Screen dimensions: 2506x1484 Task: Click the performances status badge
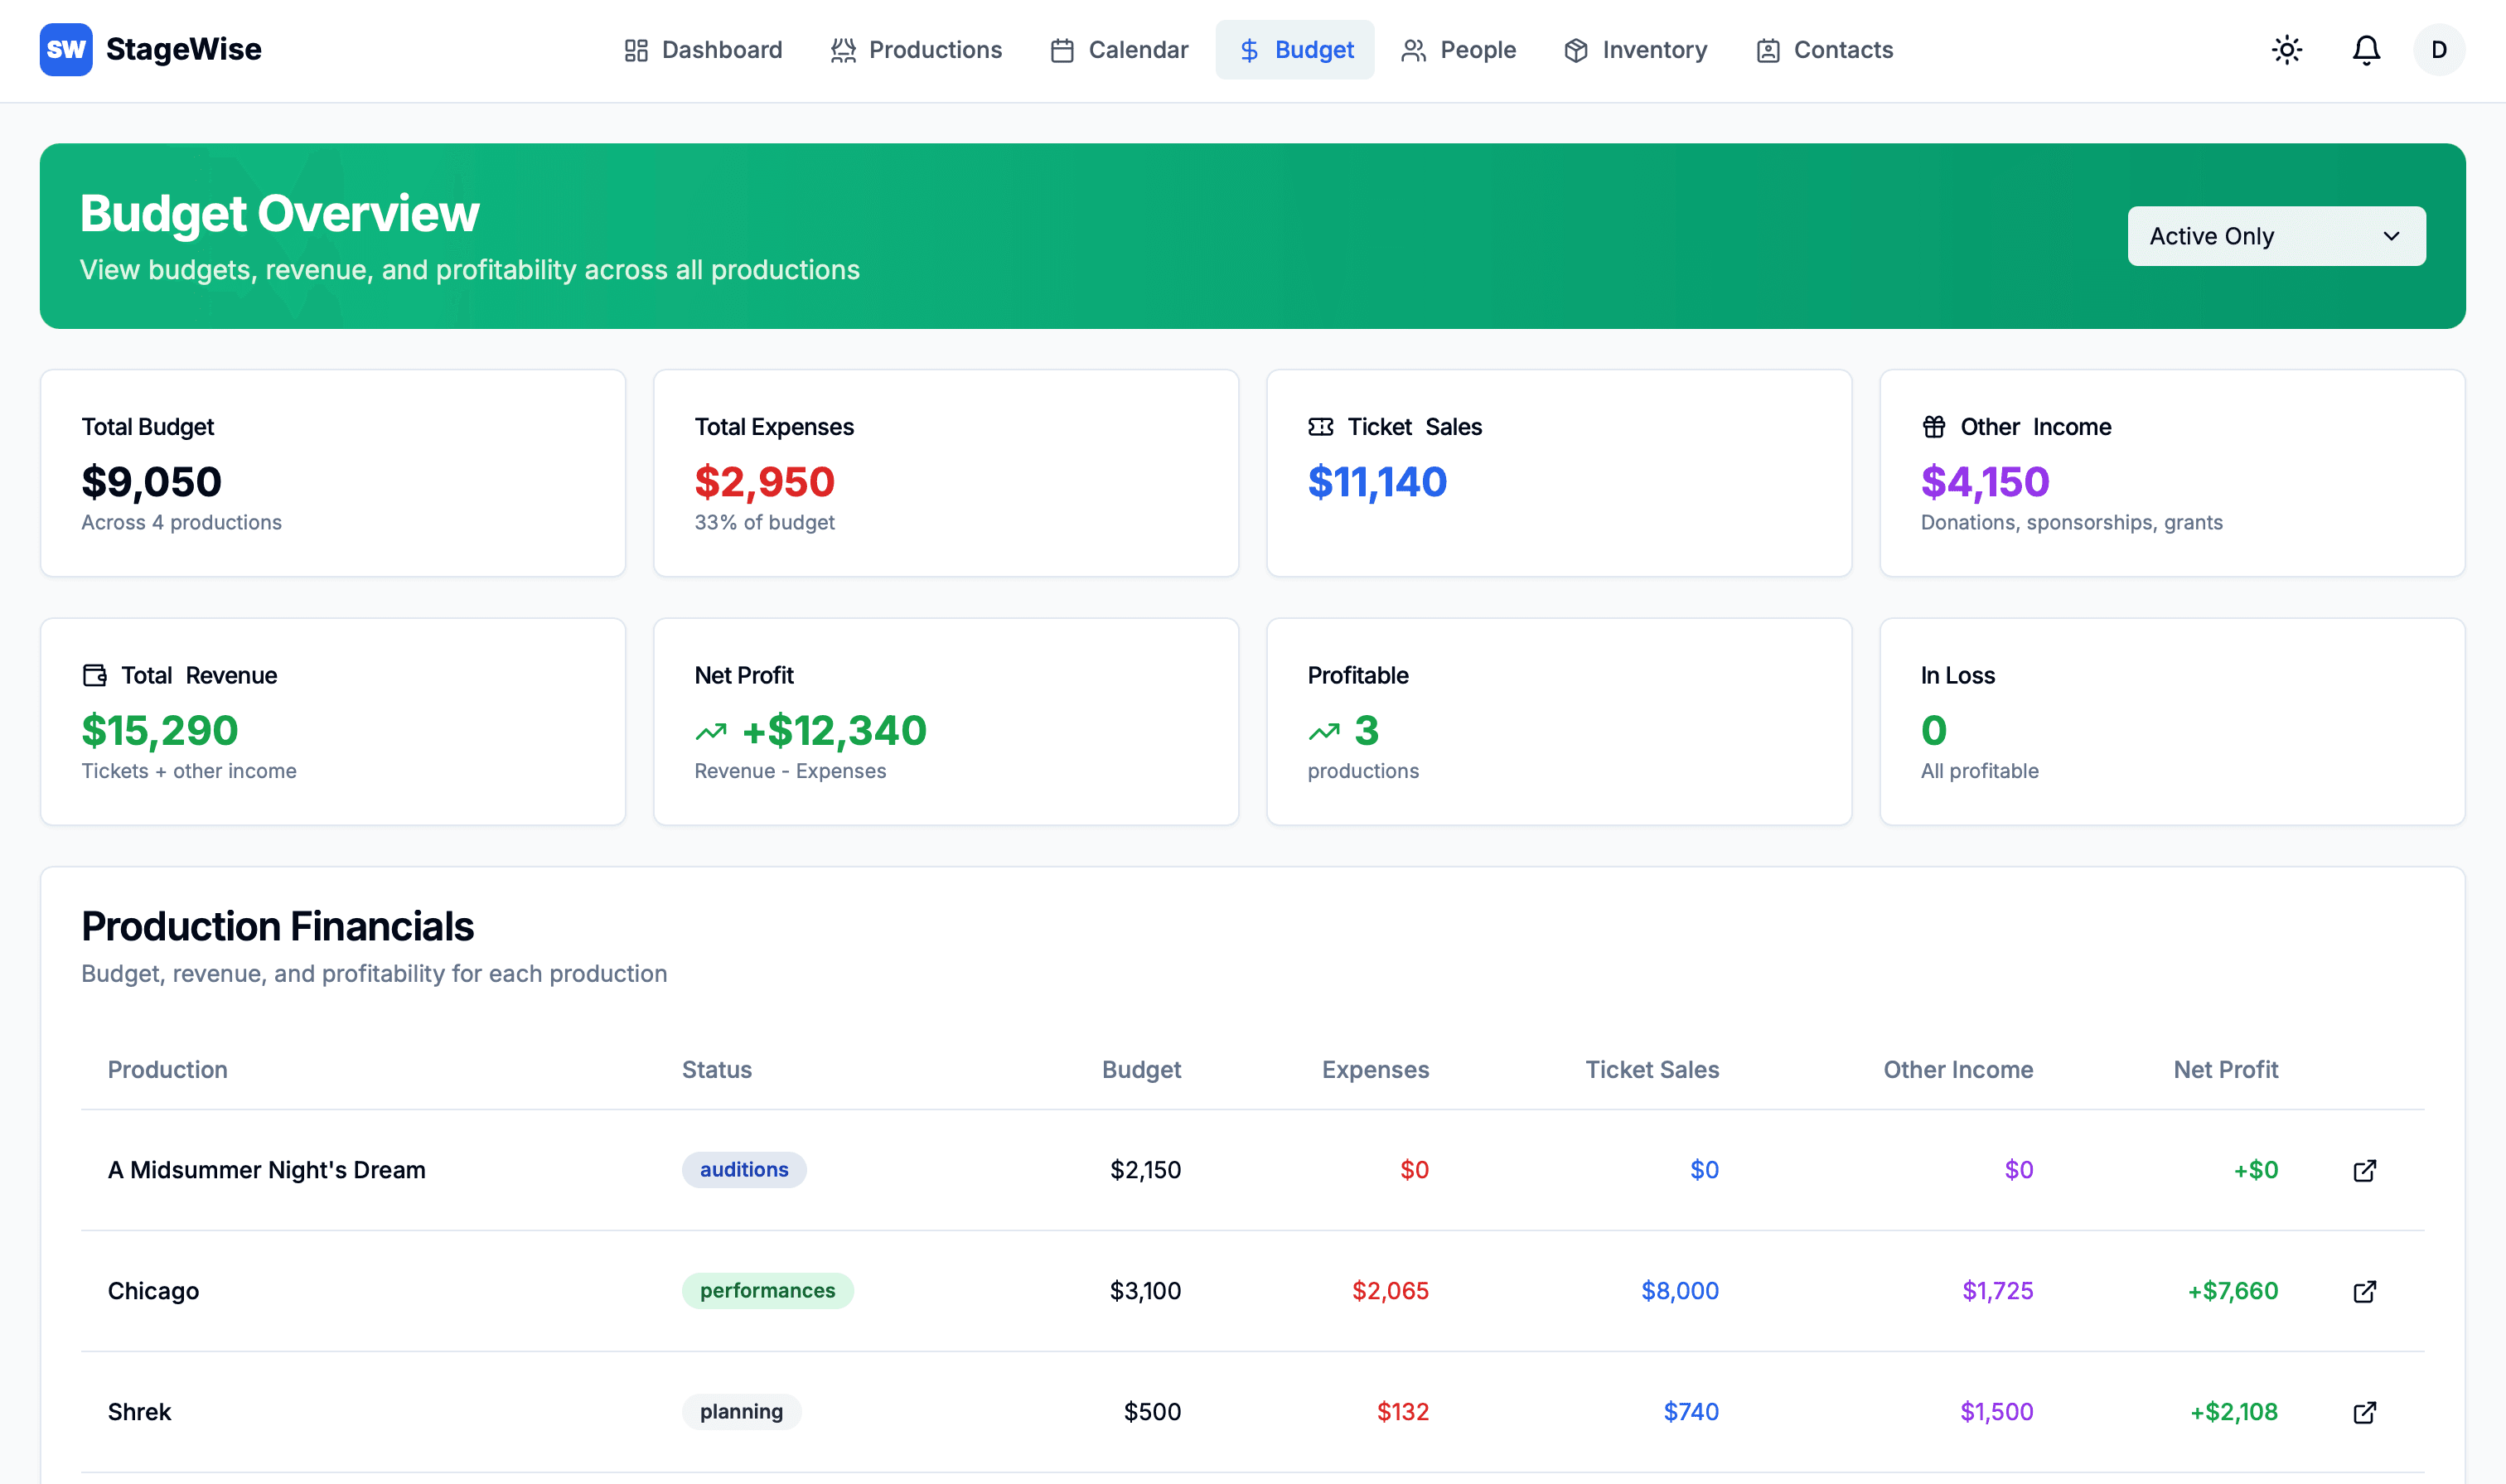click(767, 1291)
